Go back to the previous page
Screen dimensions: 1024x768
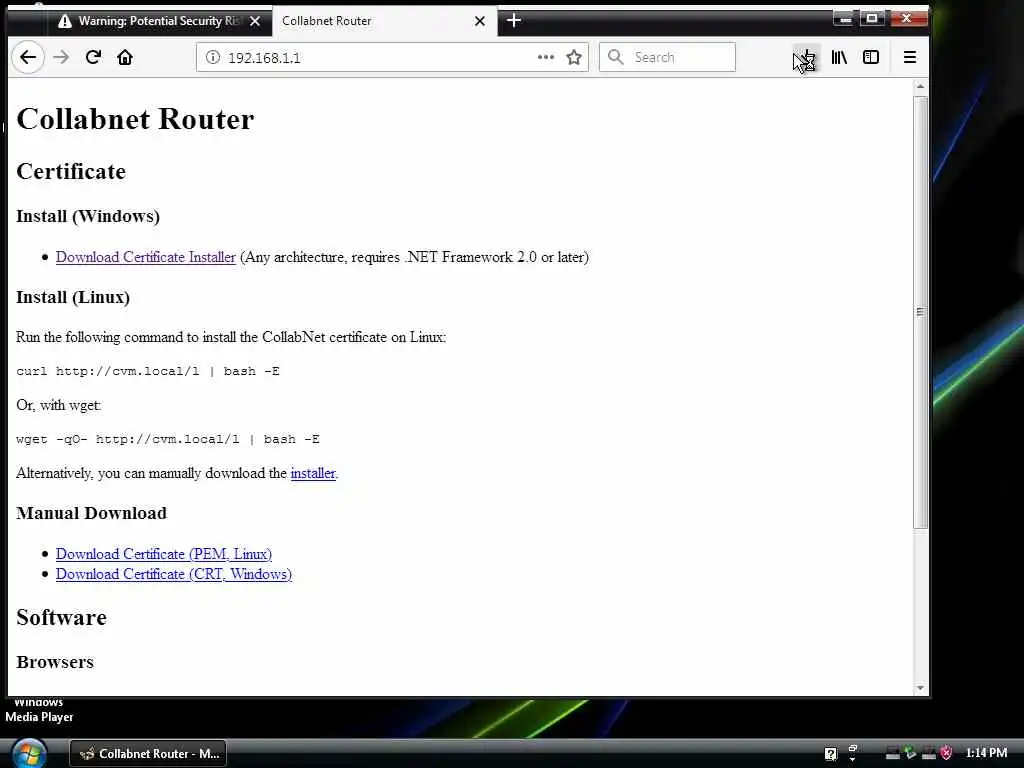27,57
